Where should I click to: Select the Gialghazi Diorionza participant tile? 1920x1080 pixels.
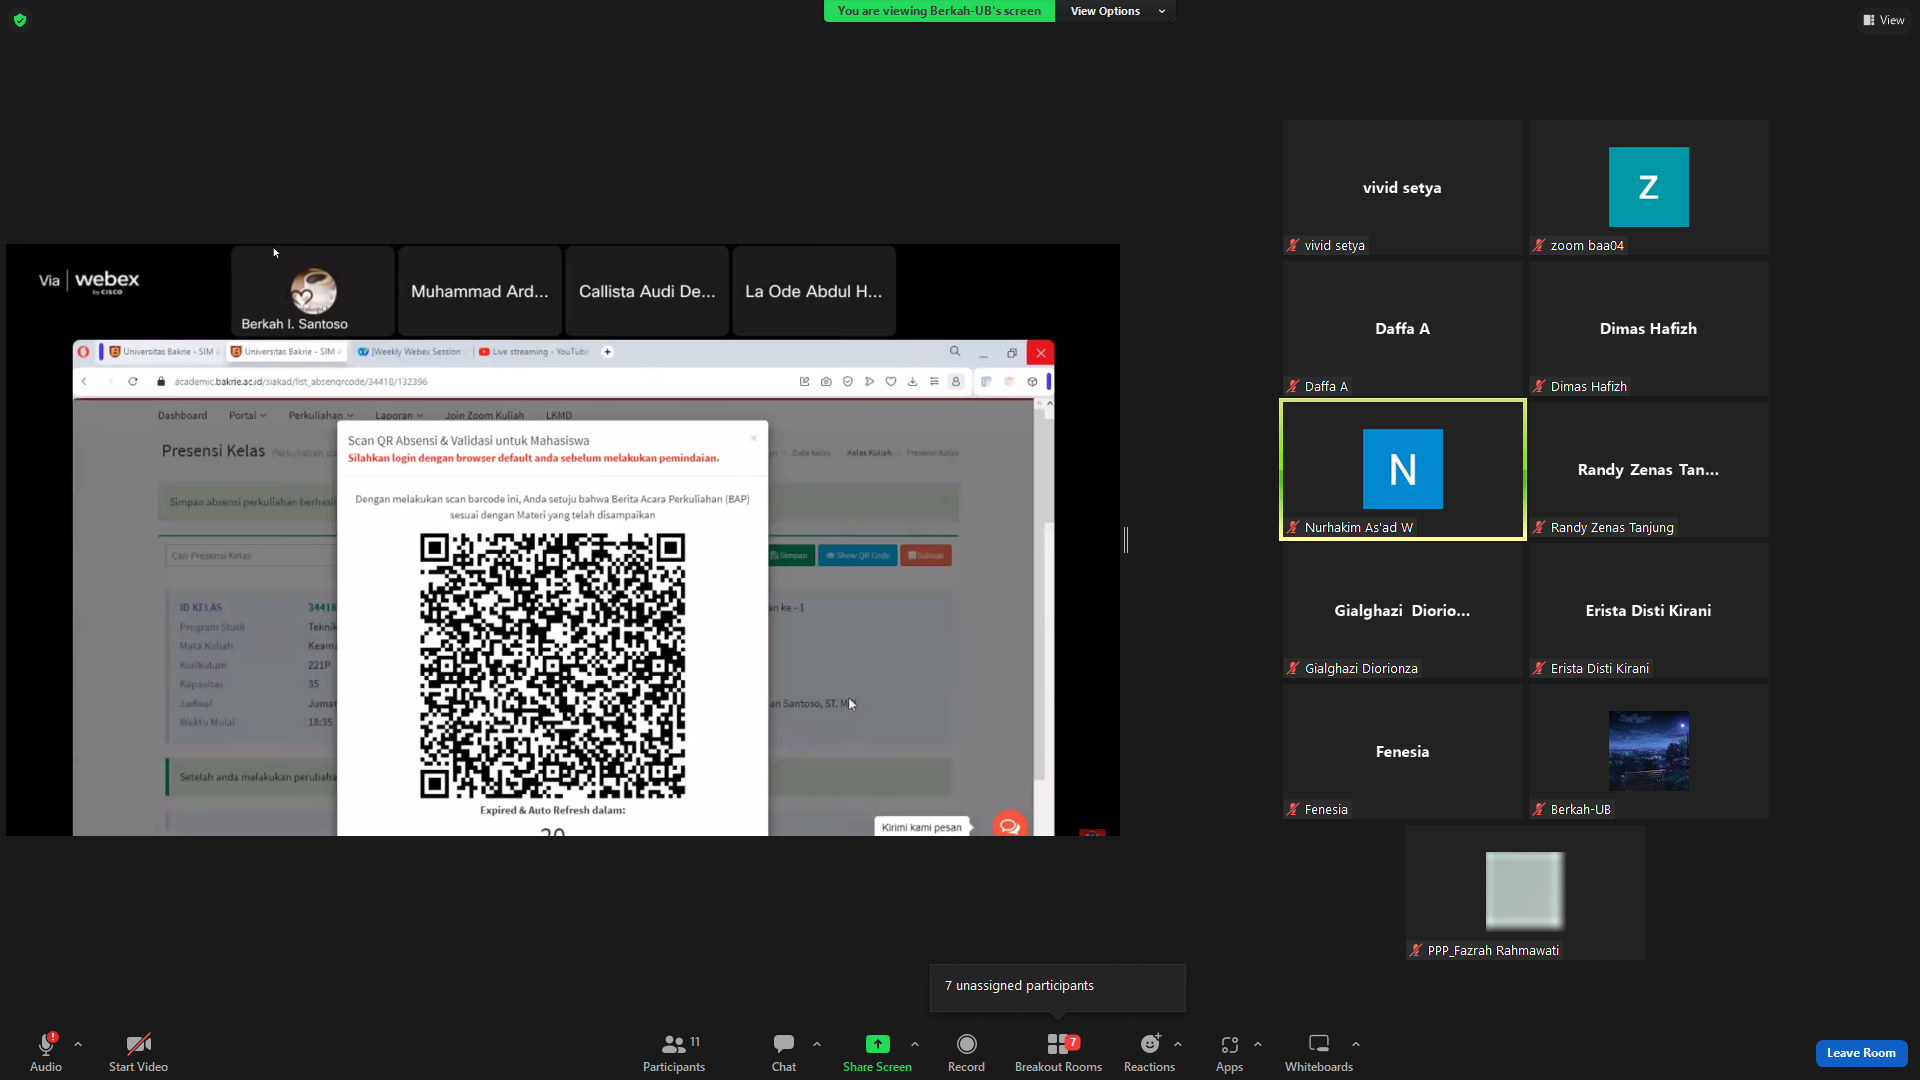pyautogui.click(x=1403, y=611)
